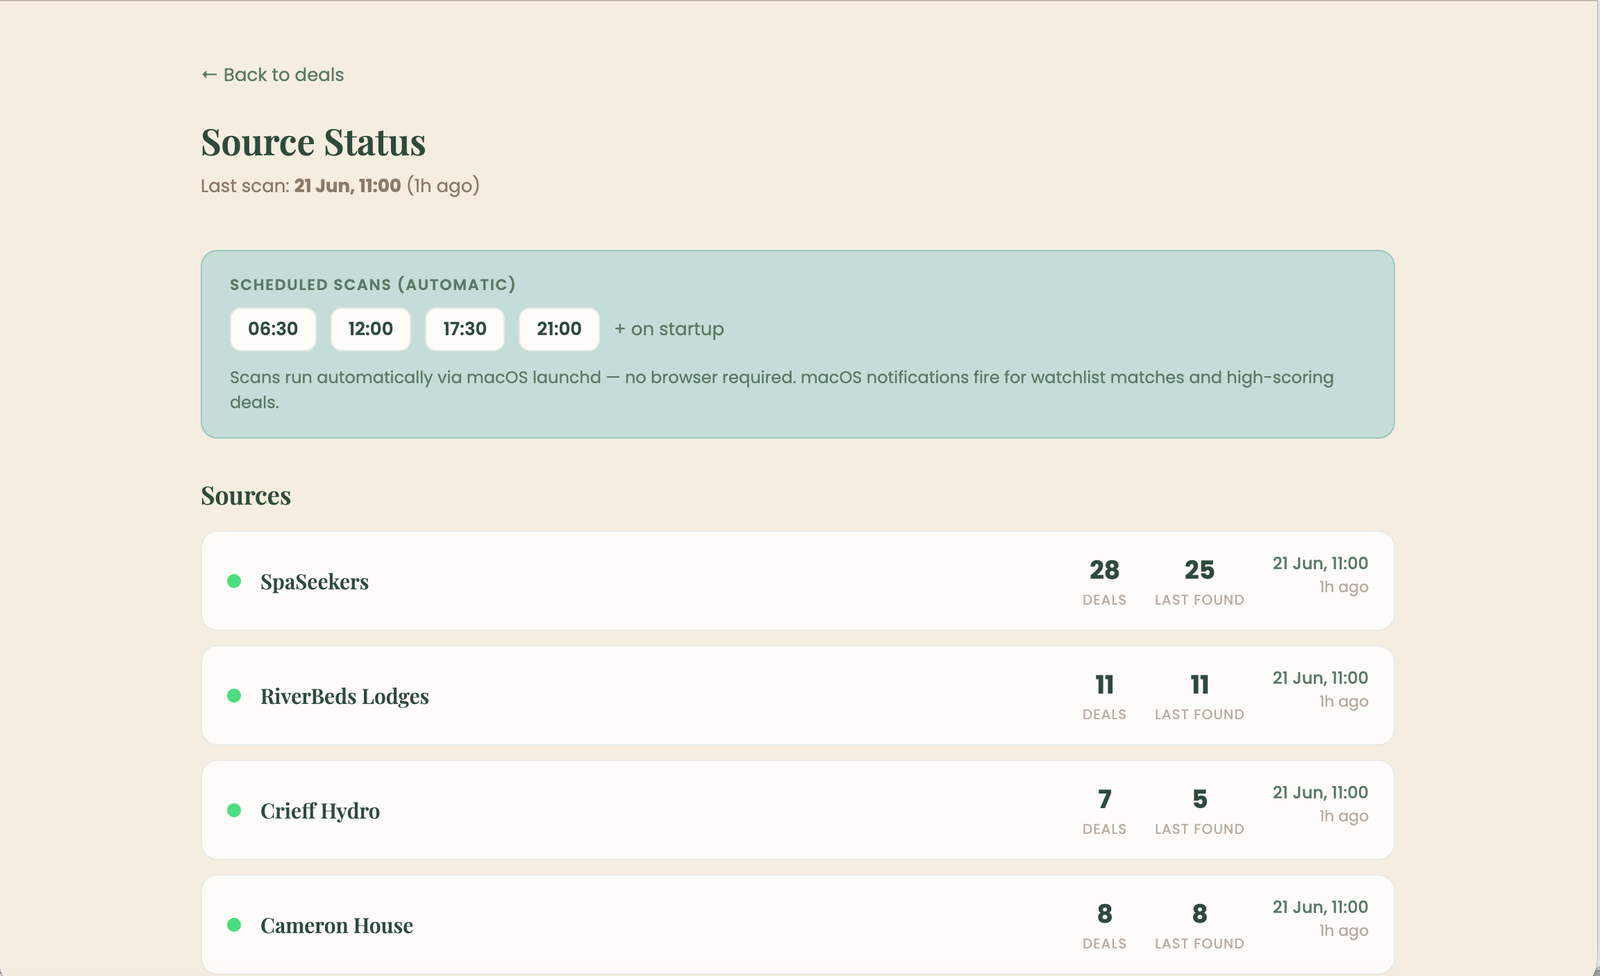Click RiverBeds Lodges 21 Jun, 11:00 timestamp
This screenshot has height=976, width=1600.
[x=1320, y=678]
